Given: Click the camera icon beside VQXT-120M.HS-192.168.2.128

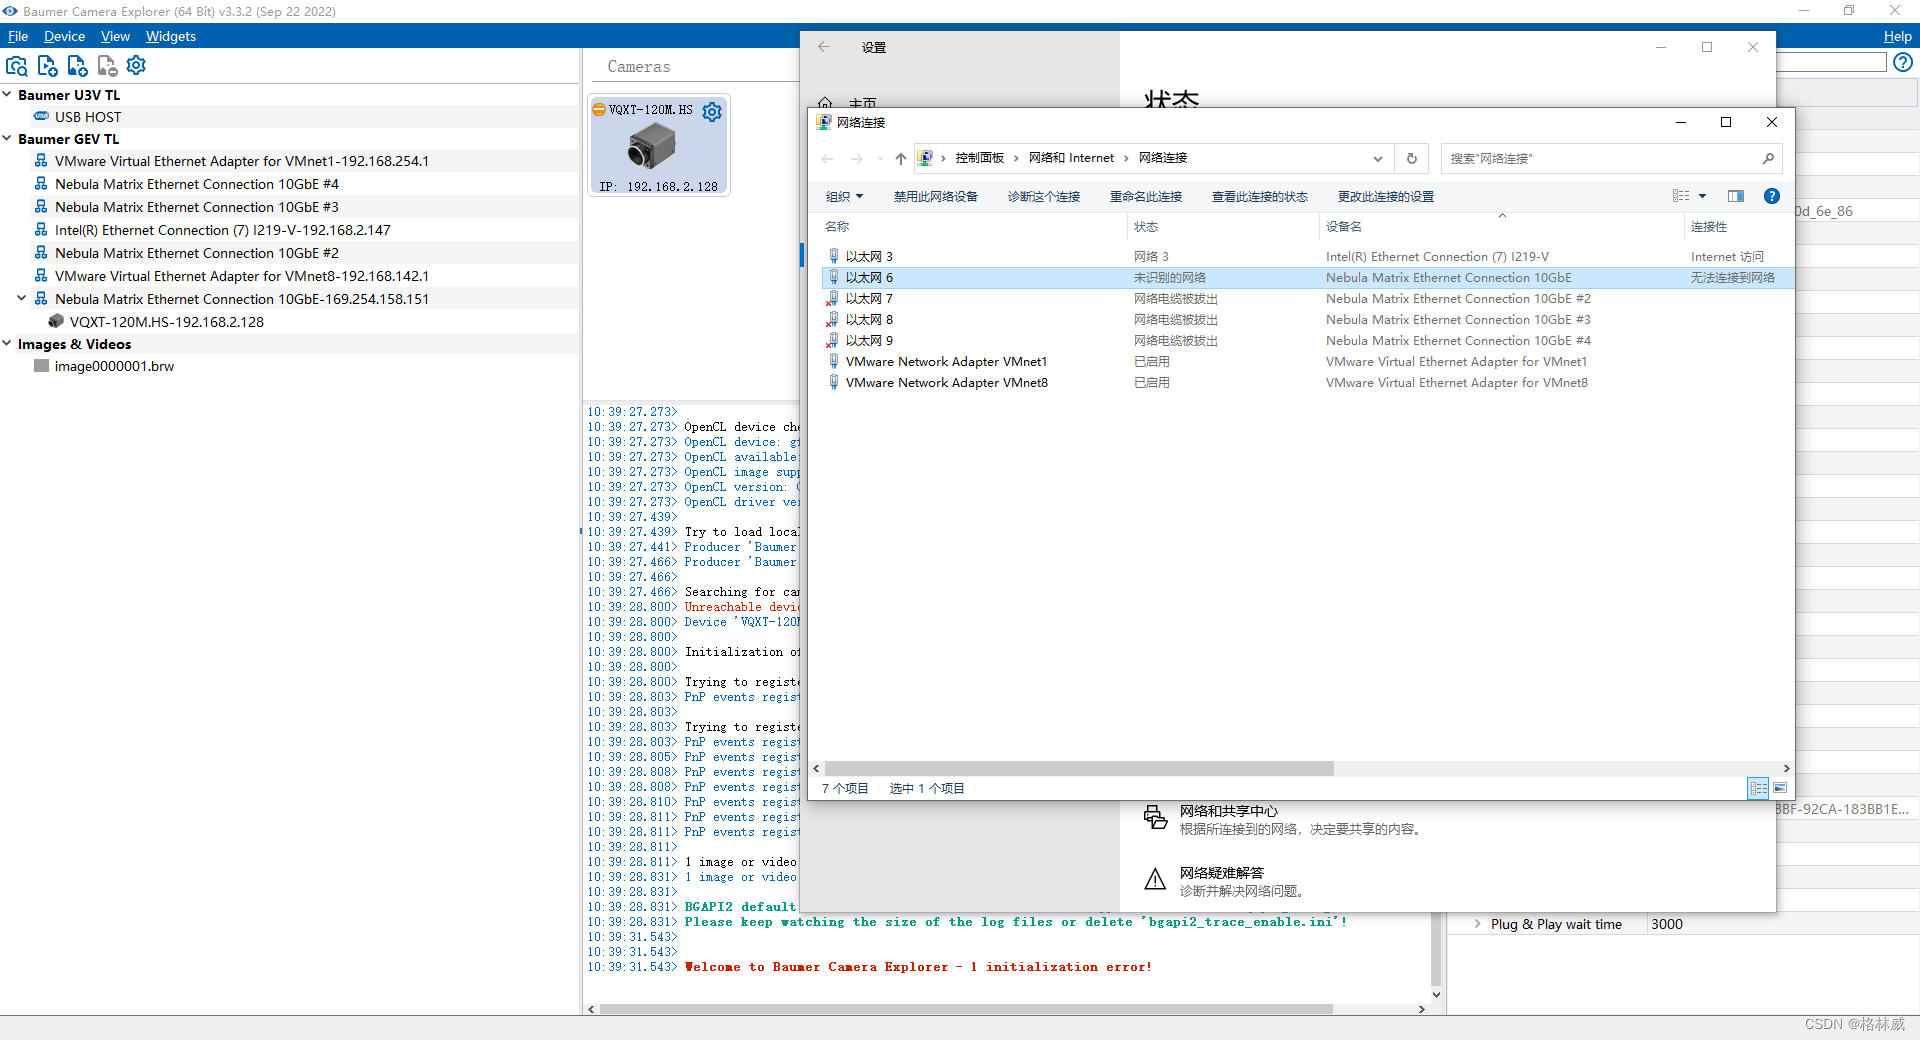Looking at the screenshot, I should tap(56, 321).
